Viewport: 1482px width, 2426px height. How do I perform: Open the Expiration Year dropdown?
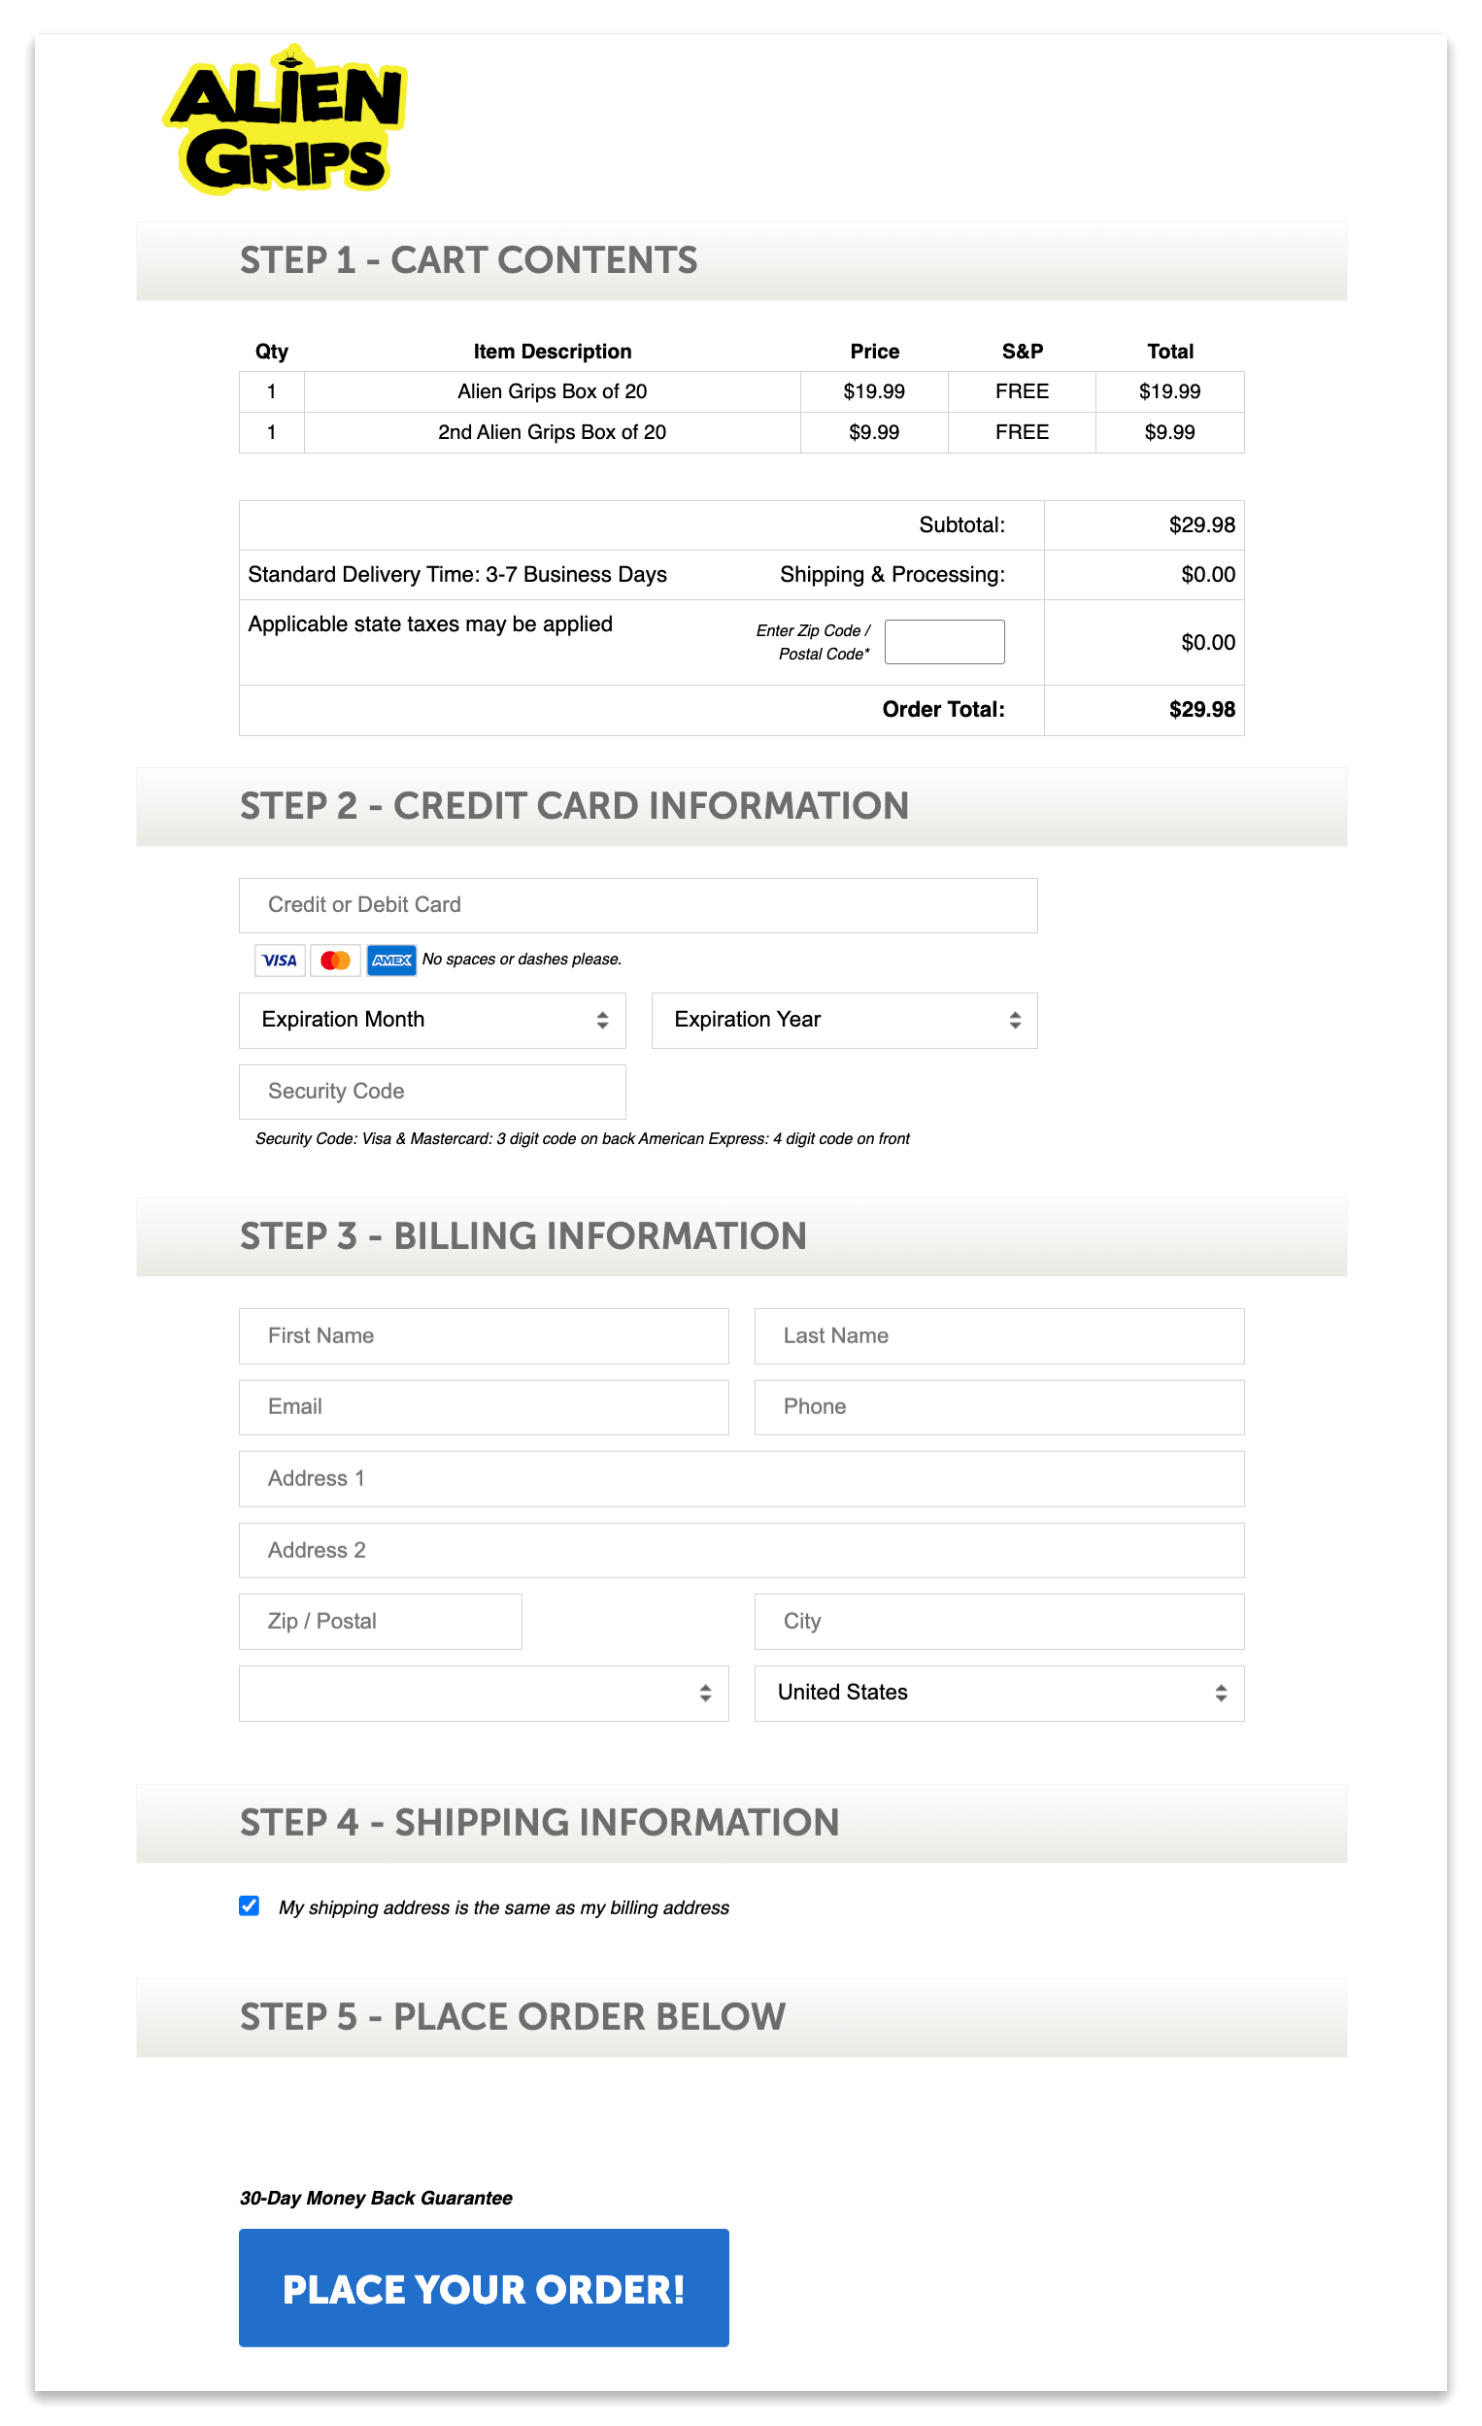coord(844,1020)
